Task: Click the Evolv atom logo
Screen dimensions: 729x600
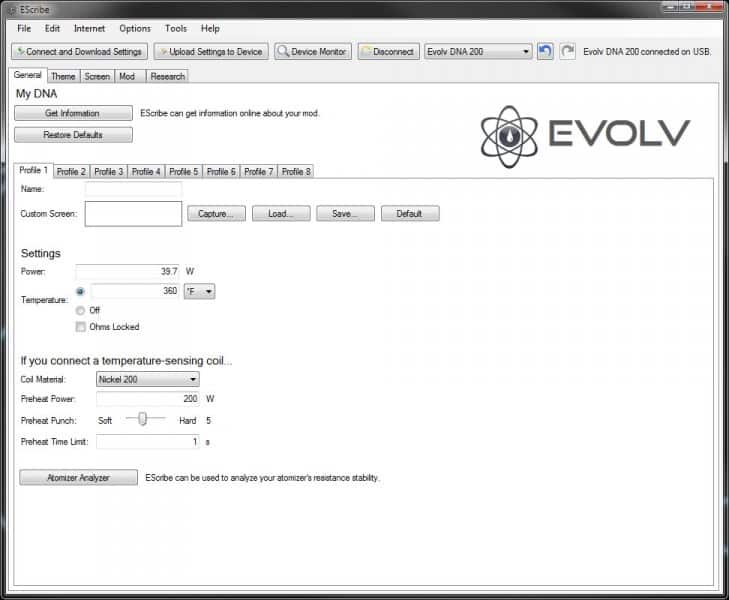Action: 510,137
